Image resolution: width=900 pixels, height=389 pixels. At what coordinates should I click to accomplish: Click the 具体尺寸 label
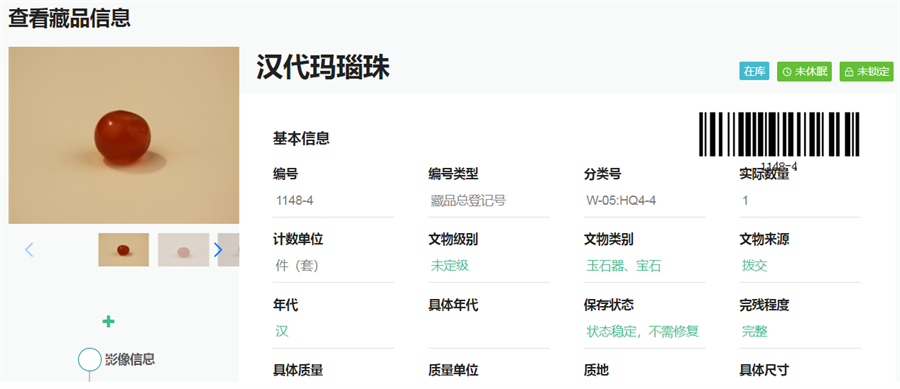[x=764, y=371]
